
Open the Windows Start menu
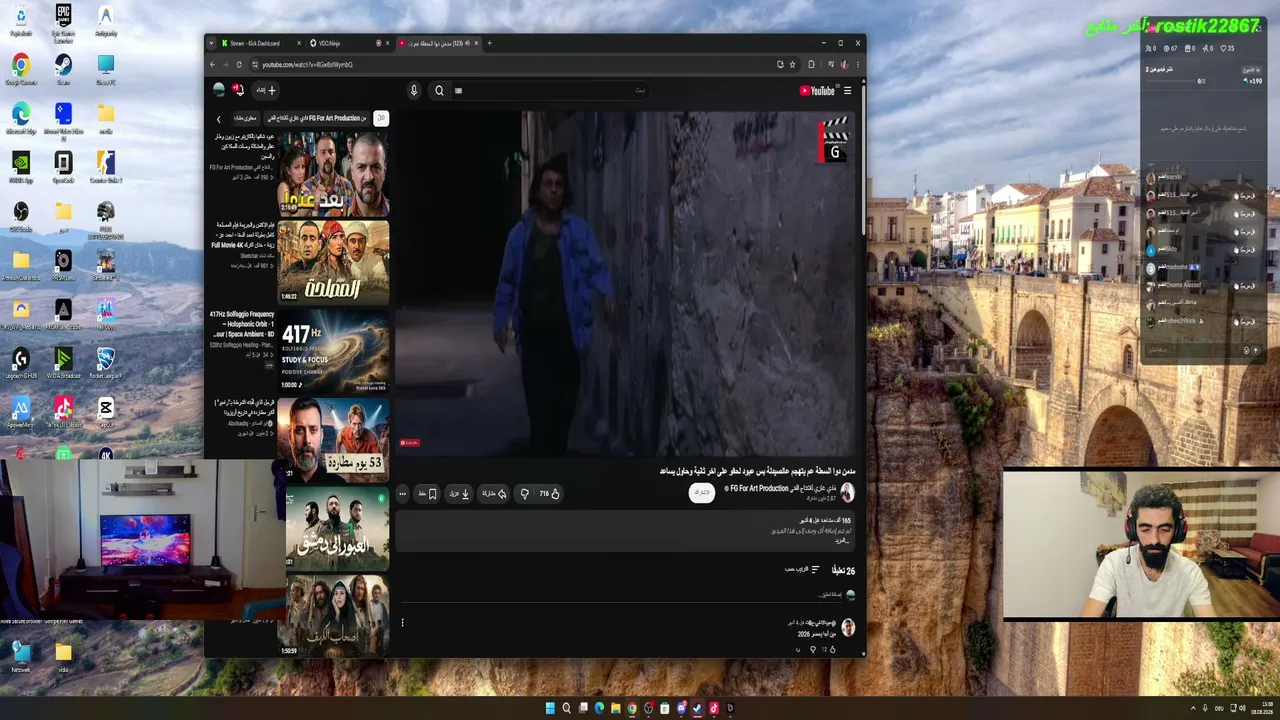[550, 708]
